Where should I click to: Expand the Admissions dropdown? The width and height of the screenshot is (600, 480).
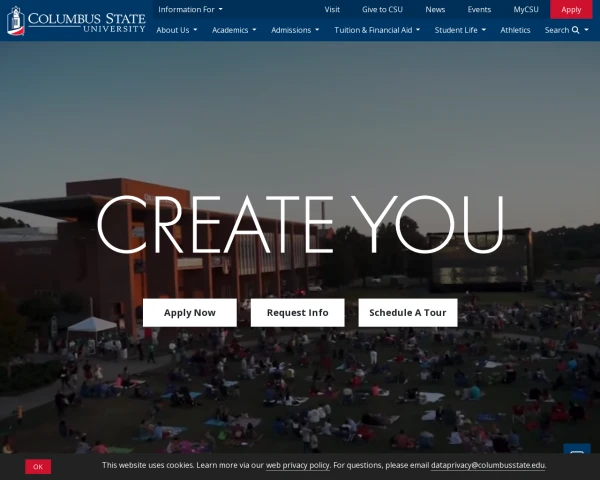(295, 30)
